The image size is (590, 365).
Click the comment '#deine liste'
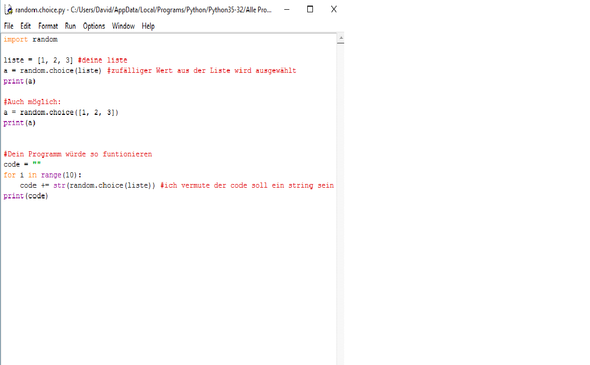(102, 60)
